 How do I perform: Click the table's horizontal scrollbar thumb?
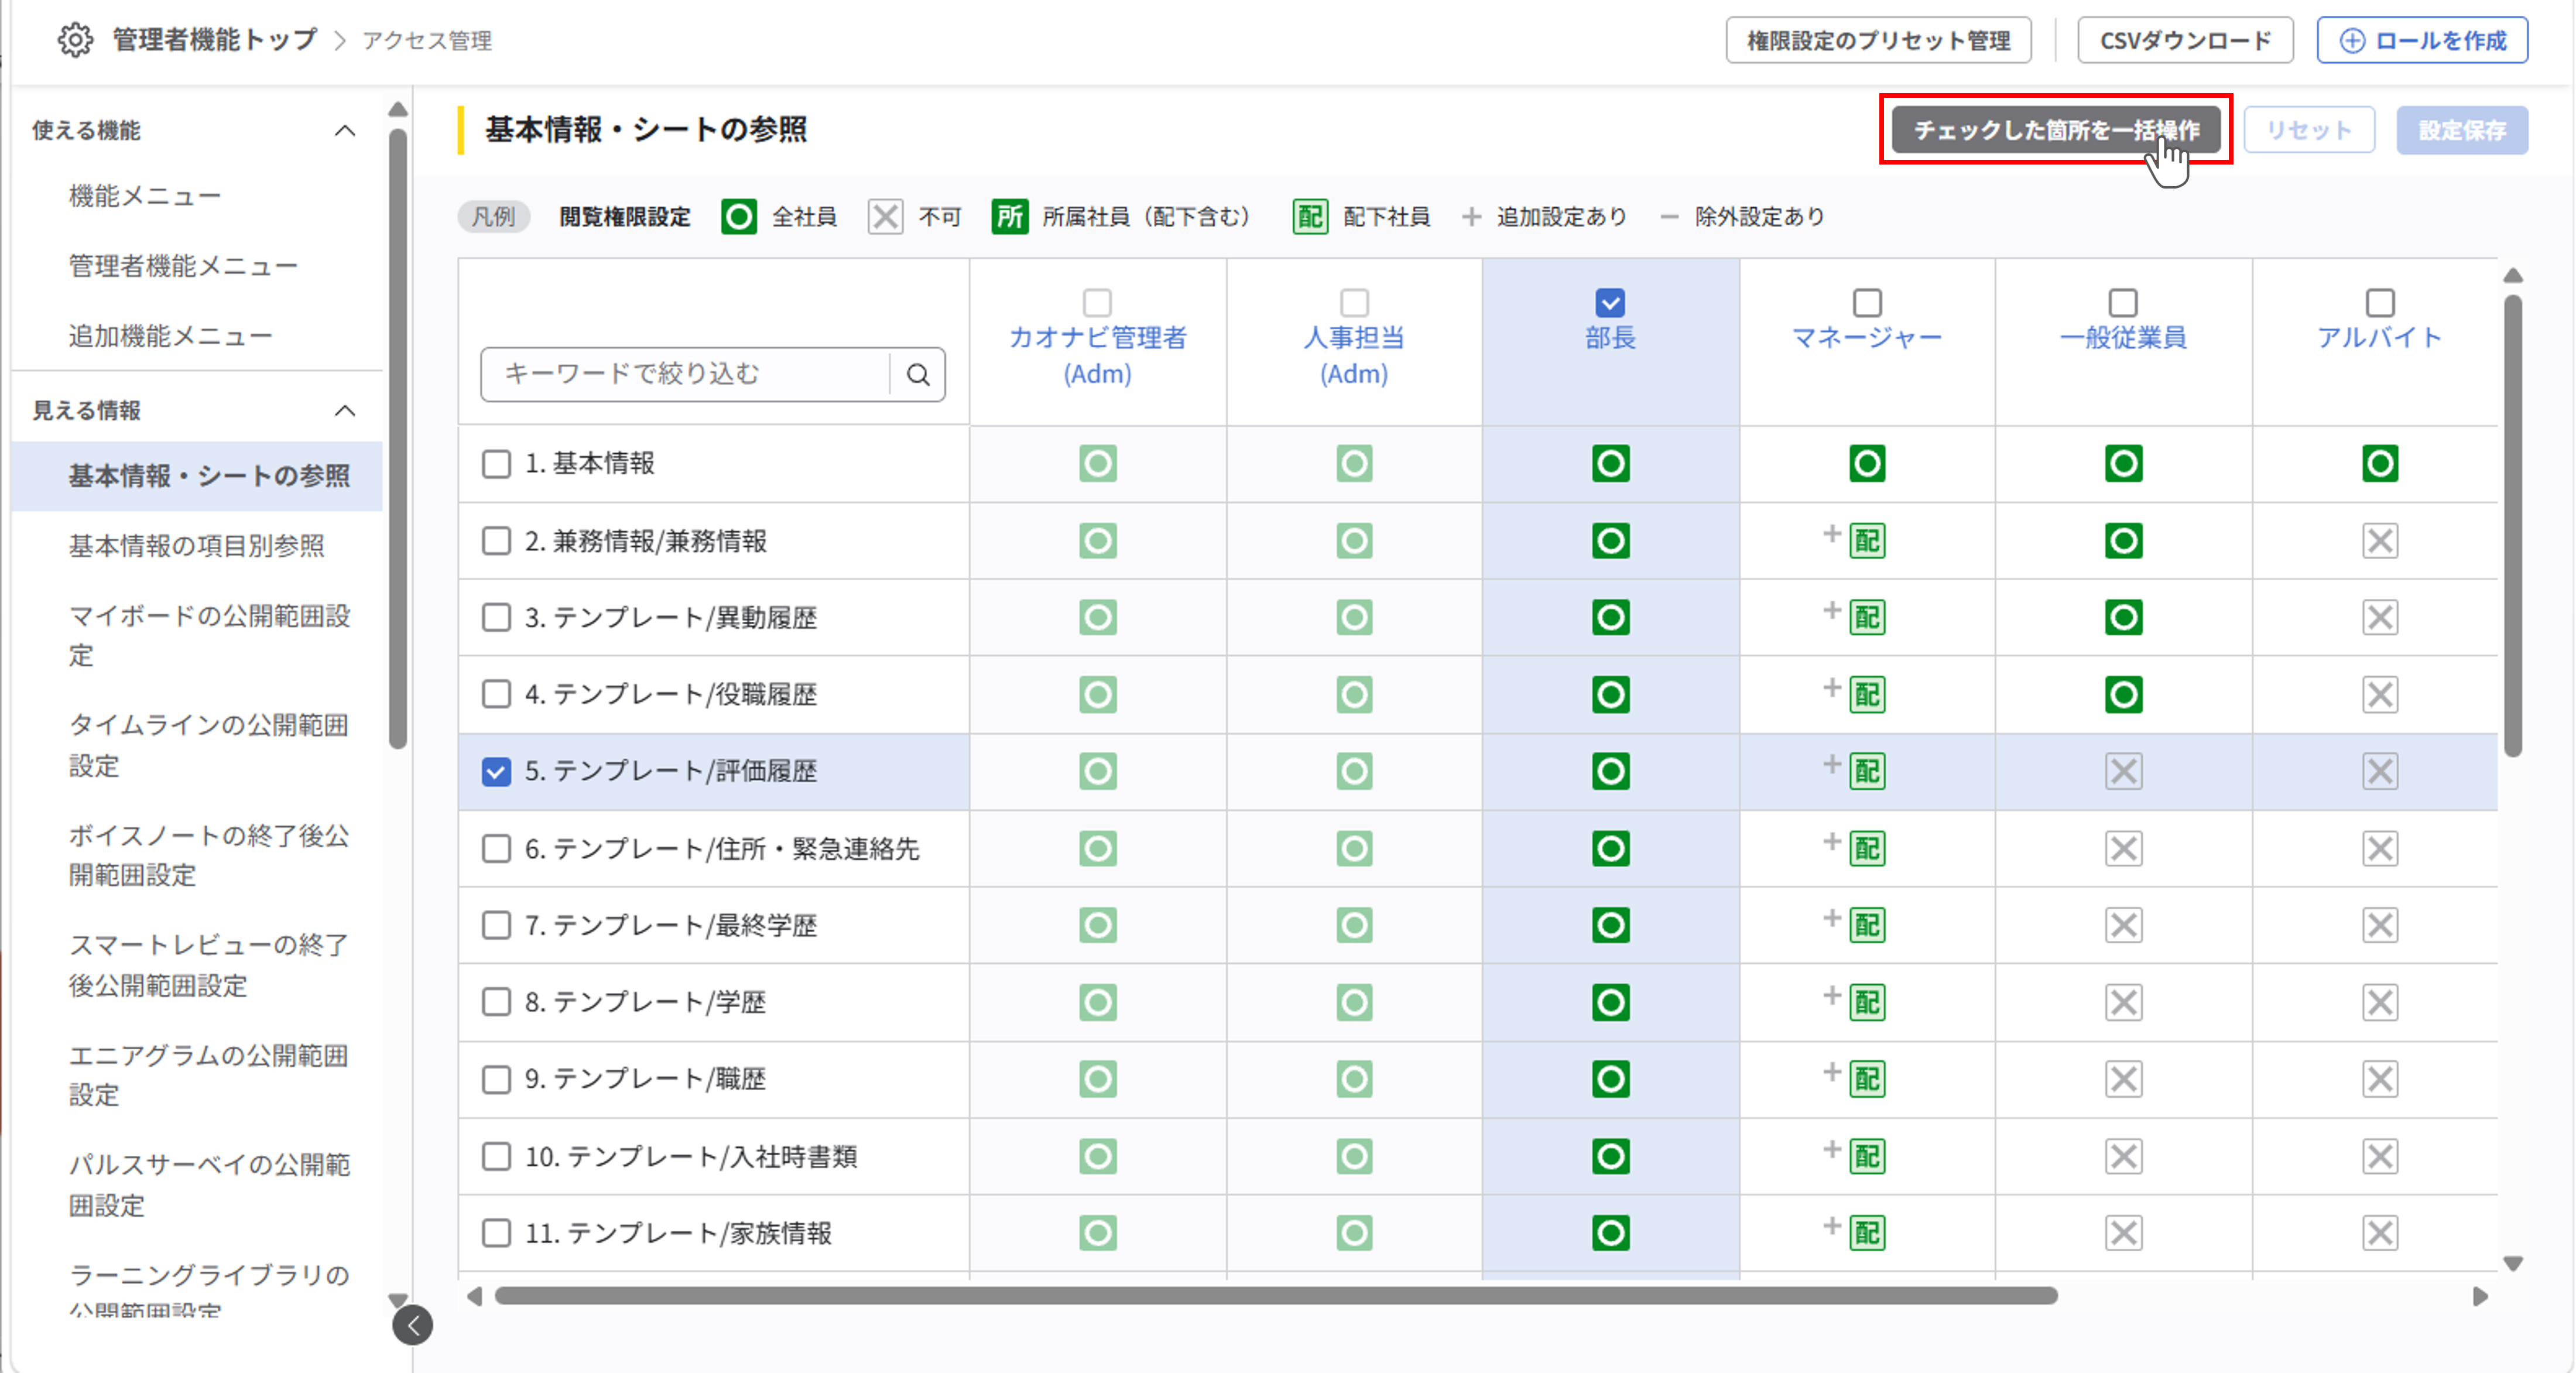click(1276, 1296)
